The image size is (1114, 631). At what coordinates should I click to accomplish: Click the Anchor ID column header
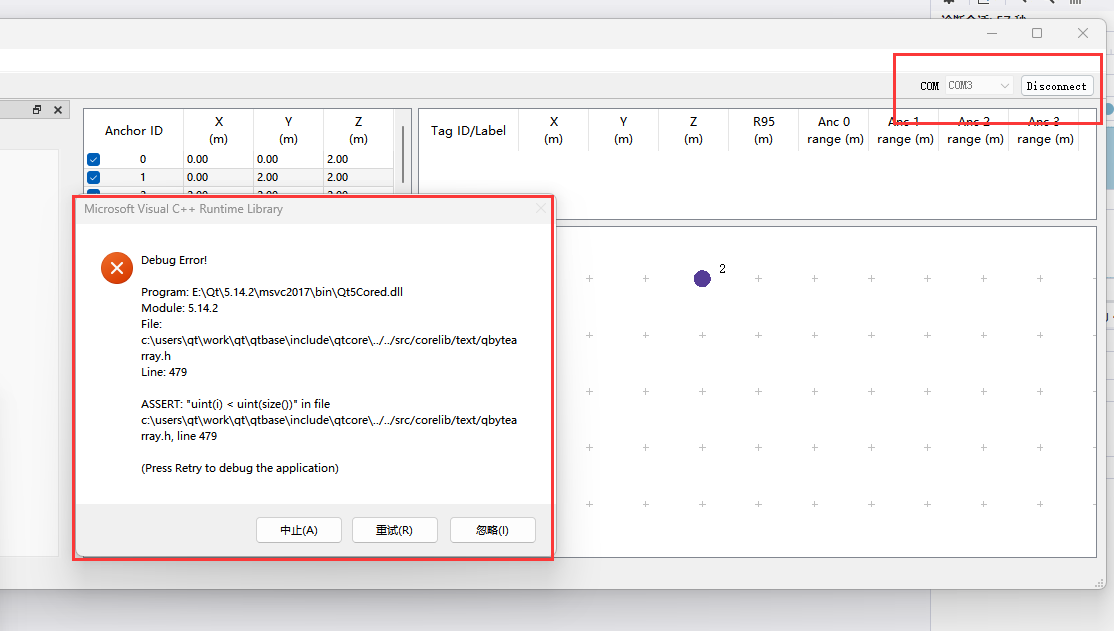(134, 131)
